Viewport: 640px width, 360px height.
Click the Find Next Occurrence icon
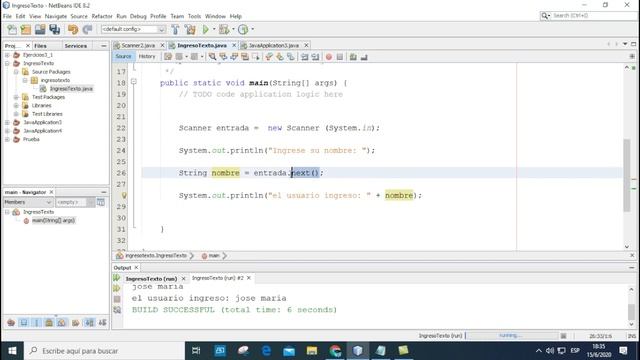point(234,57)
